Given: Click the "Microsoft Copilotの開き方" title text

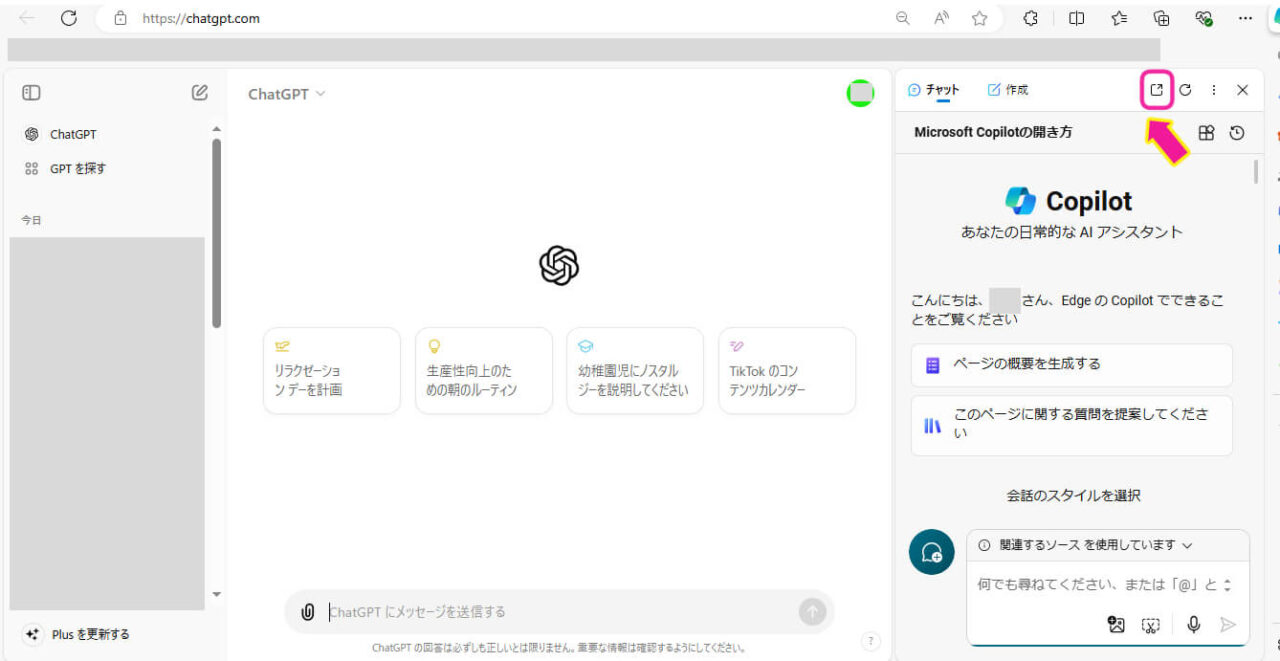Looking at the screenshot, I should click(x=993, y=133).
